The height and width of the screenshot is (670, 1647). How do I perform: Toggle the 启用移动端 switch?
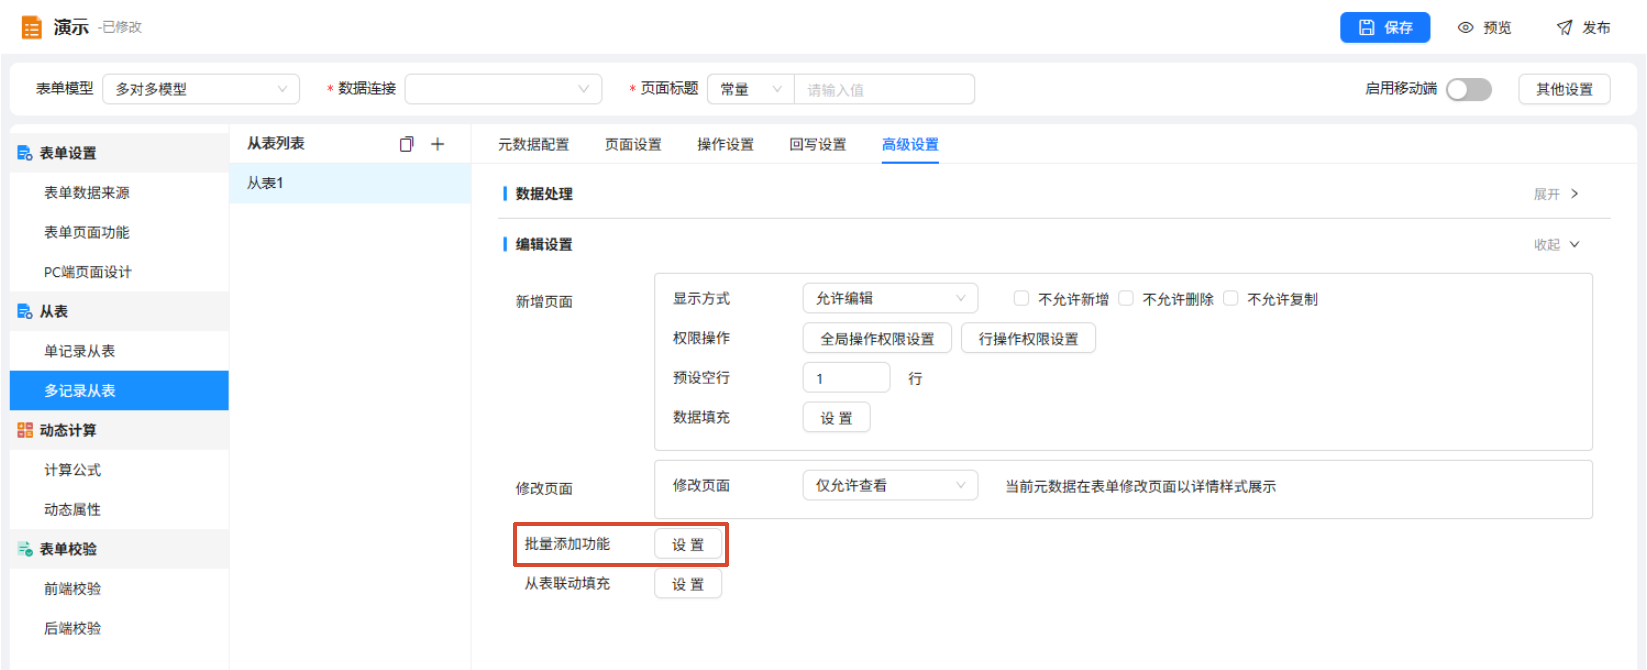(x=1468, y=89)
